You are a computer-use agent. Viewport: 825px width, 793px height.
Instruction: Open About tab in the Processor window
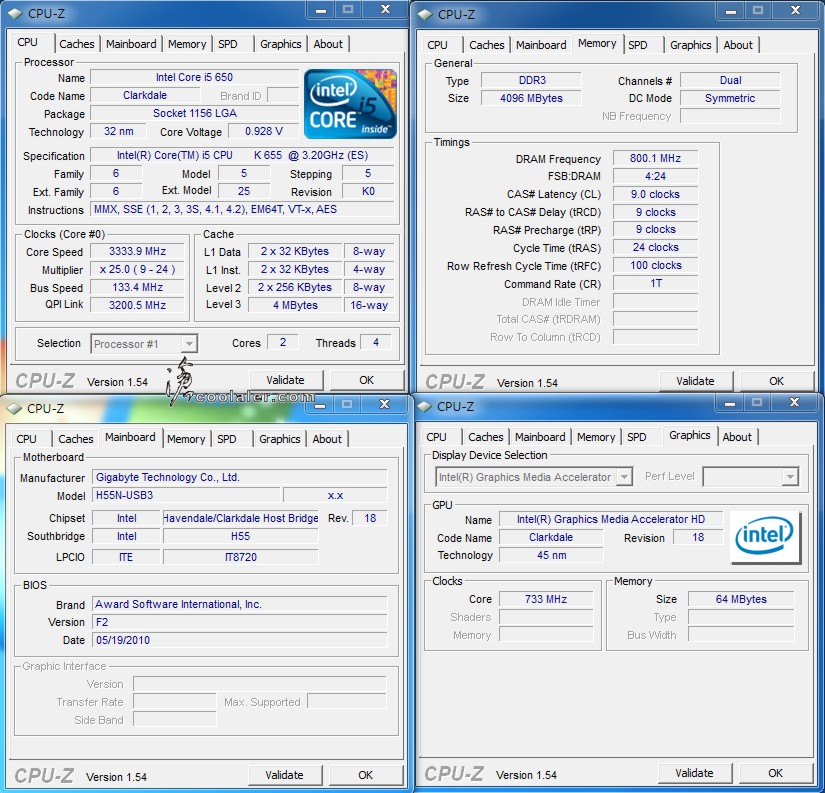click(x=328, y=44)
